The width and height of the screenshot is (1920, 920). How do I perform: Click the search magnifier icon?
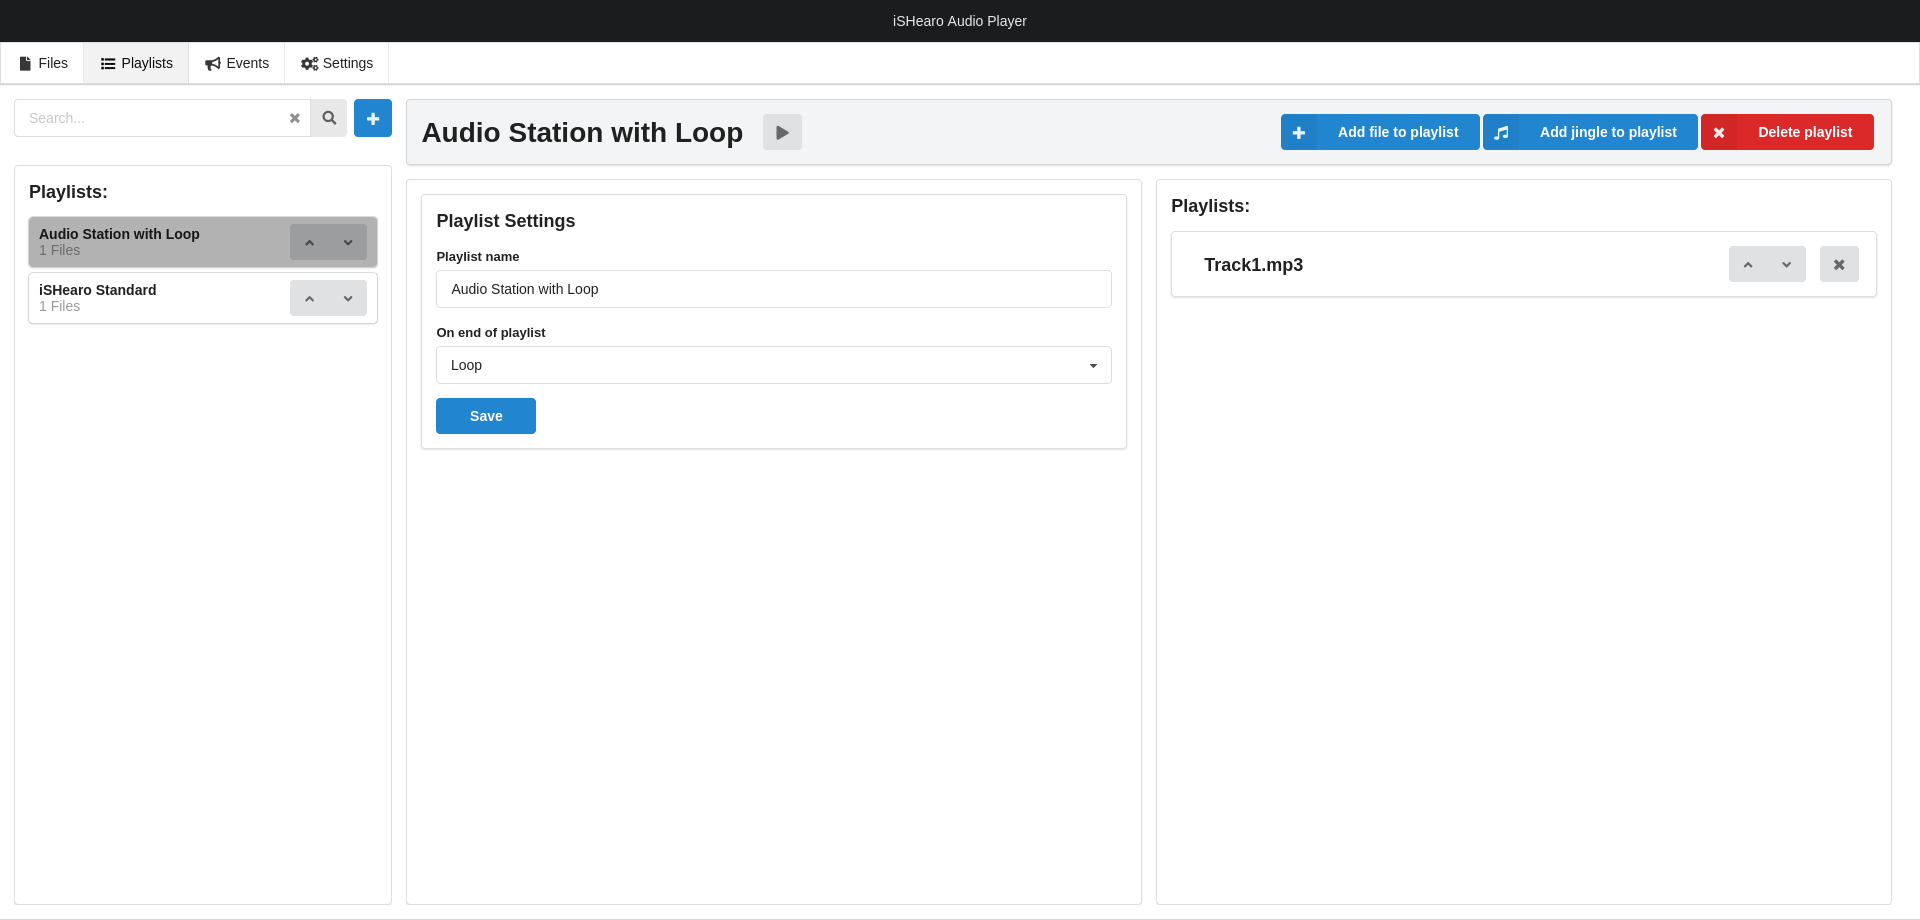pyautogui.click(x=329, y=118)
